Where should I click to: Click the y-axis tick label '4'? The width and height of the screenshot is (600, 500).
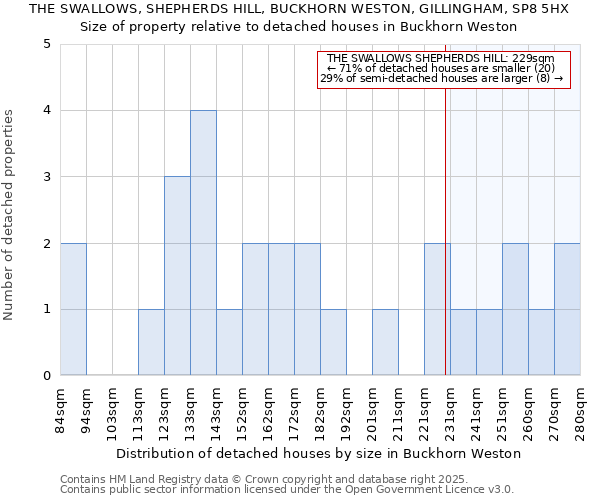[x=47, y=110]
